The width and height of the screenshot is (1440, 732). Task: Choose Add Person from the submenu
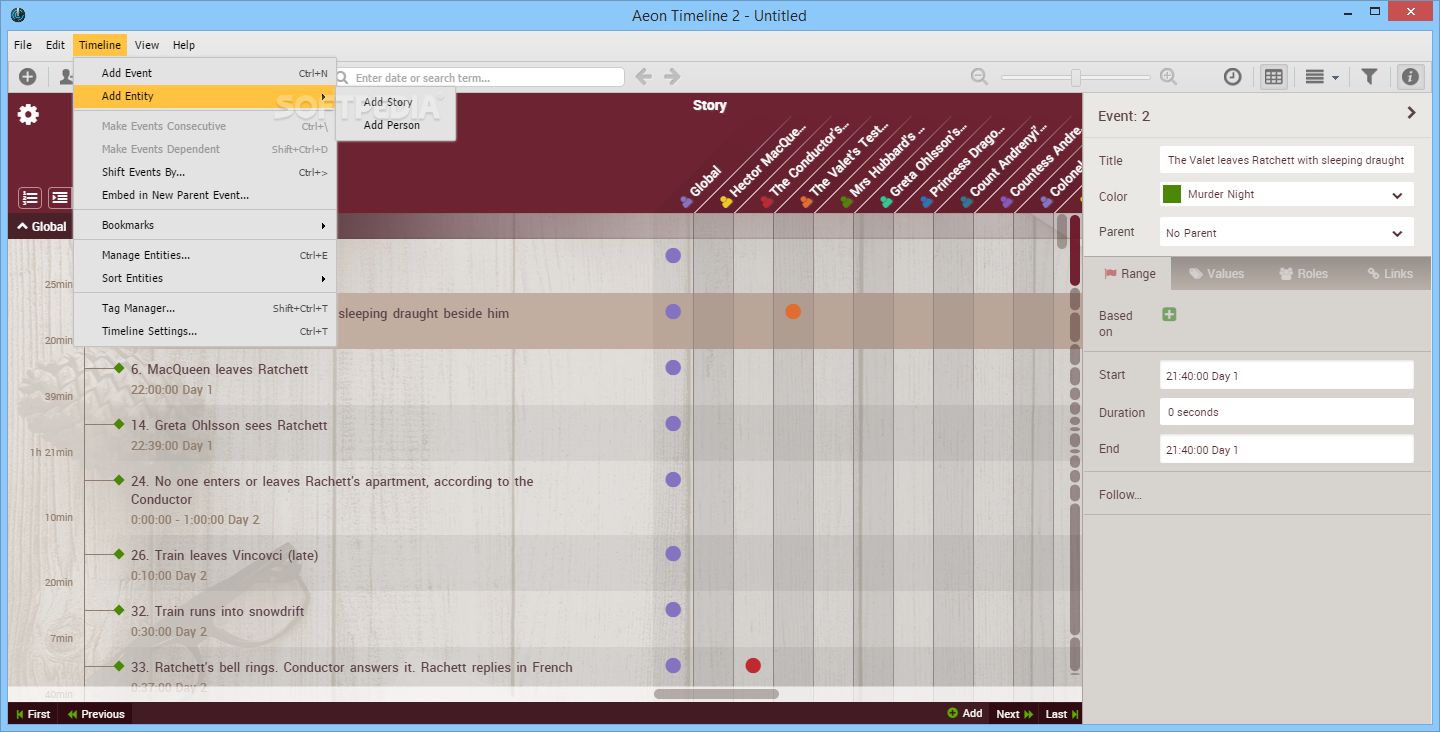(396, 125)
